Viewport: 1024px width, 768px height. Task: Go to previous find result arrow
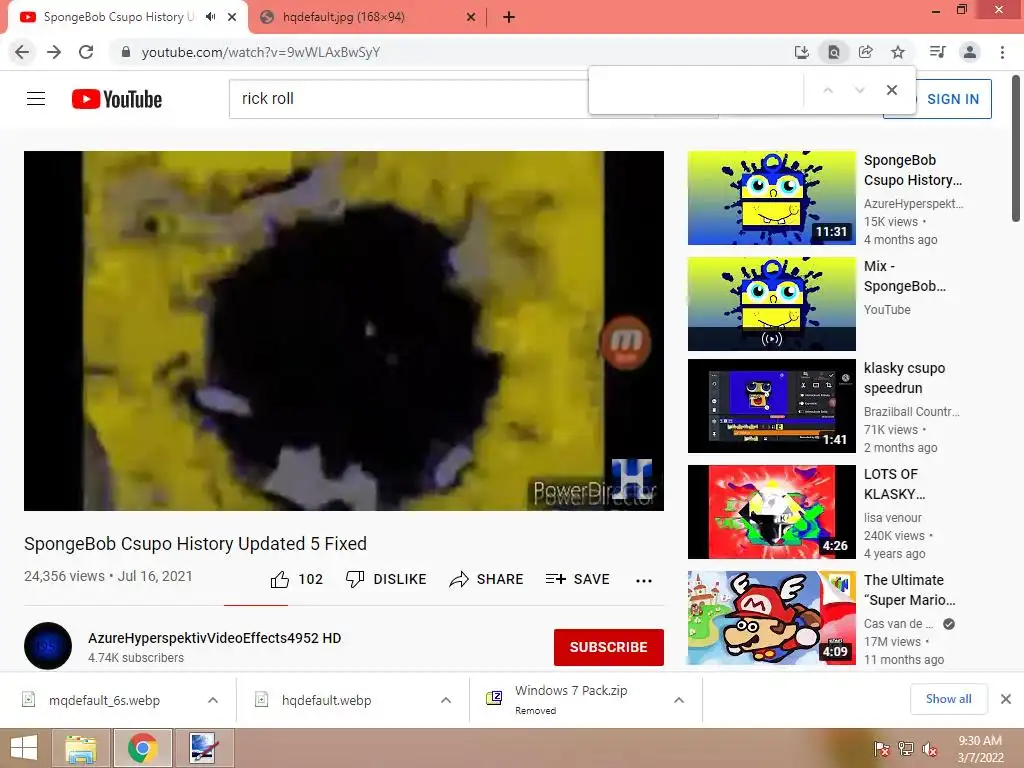[x=828, y=90]
